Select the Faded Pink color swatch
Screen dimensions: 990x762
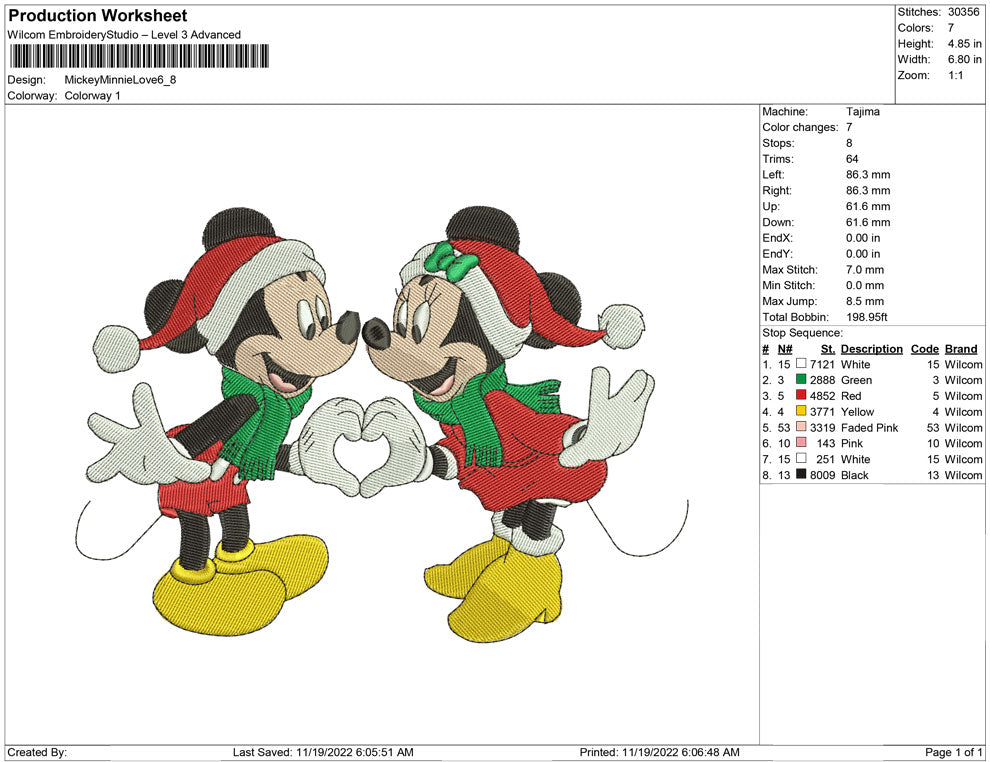[x=801, y=427]
